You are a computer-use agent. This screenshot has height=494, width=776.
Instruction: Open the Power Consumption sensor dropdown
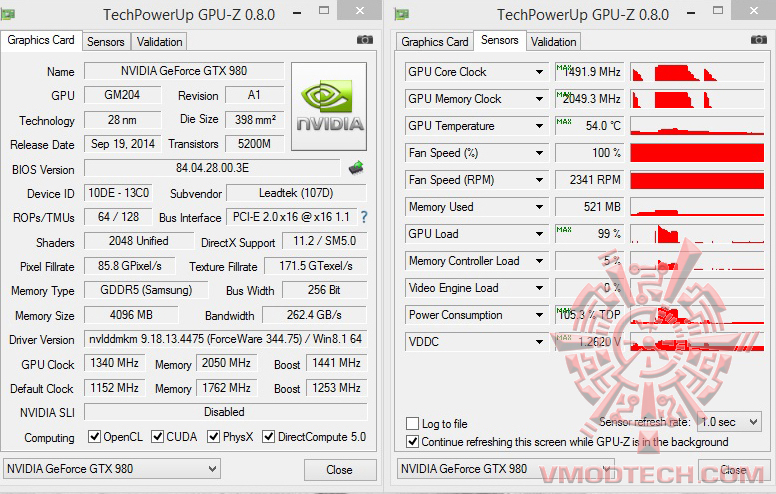tap(539, 315)
